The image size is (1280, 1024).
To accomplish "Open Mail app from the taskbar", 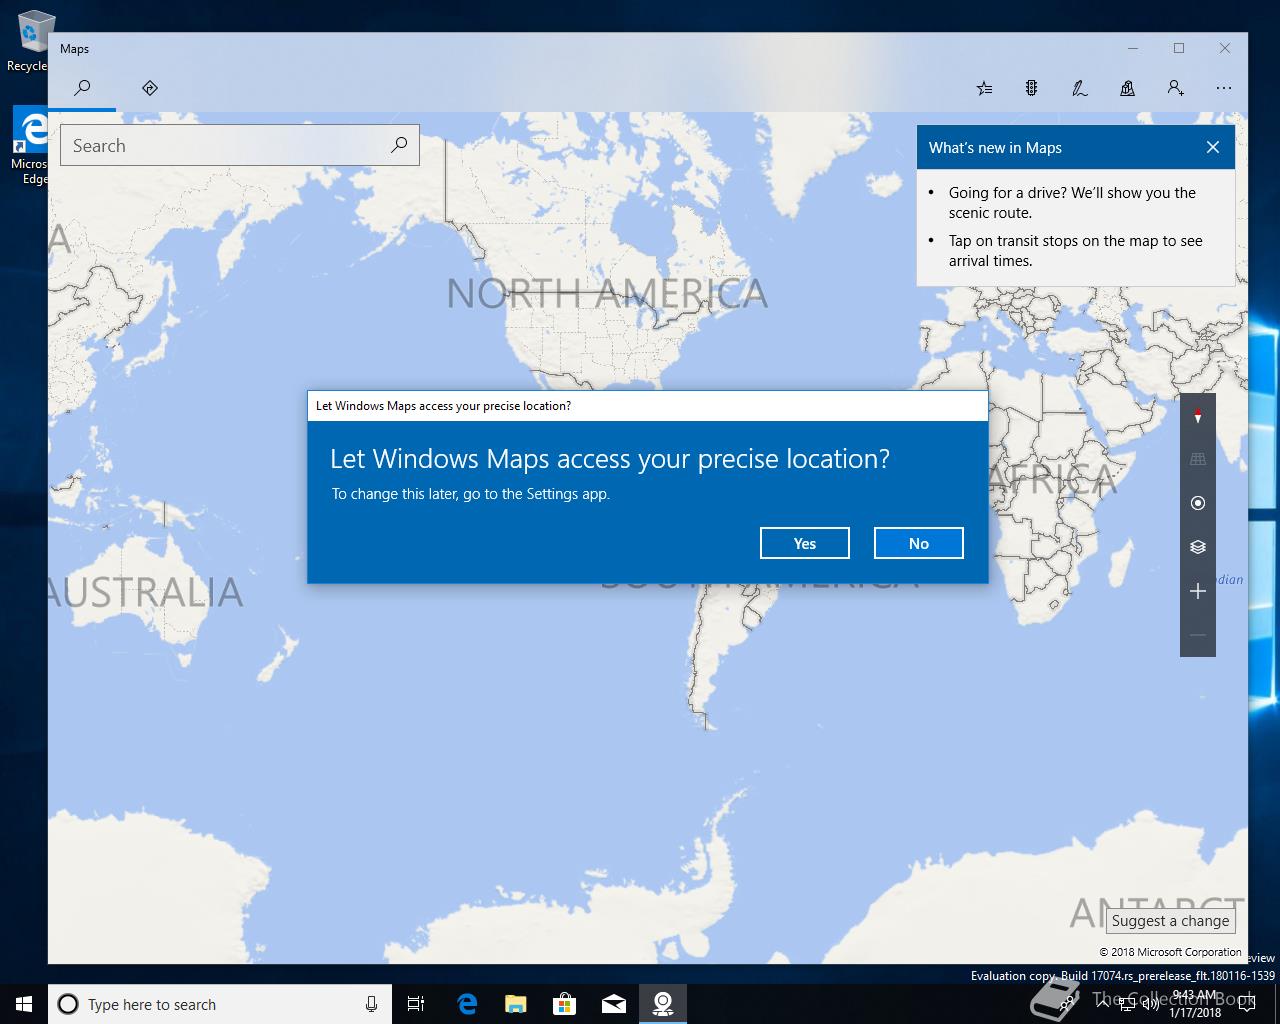I will 614,1004.
